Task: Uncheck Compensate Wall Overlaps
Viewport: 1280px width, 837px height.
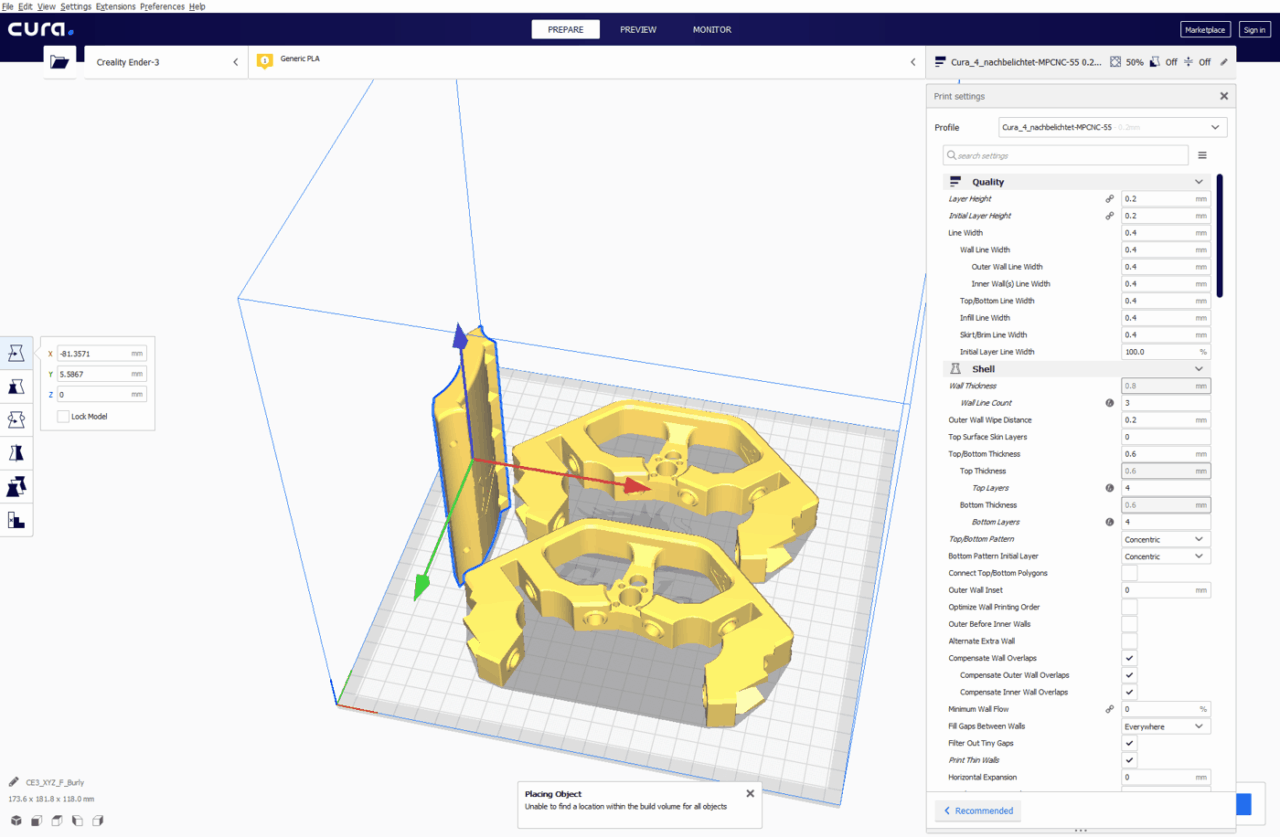Action: (x=1129, y=658)
